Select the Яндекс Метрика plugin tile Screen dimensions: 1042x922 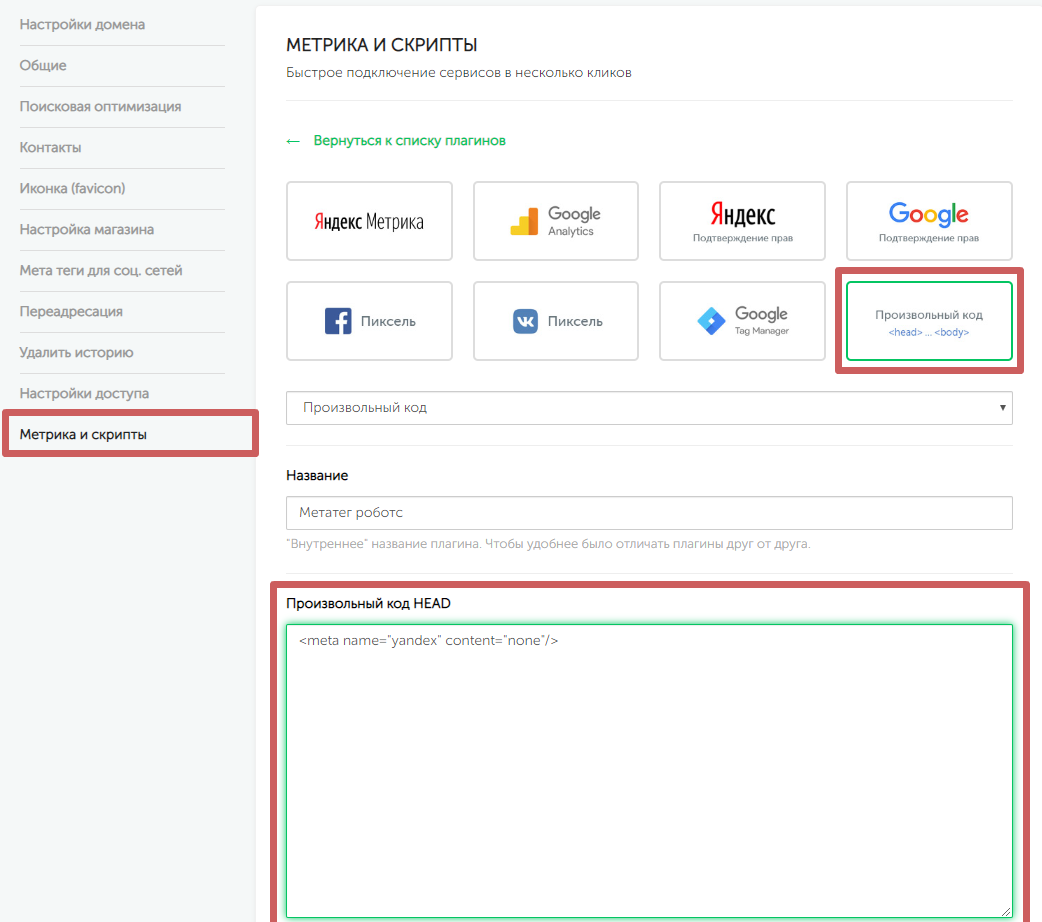[x=369, y=221]
